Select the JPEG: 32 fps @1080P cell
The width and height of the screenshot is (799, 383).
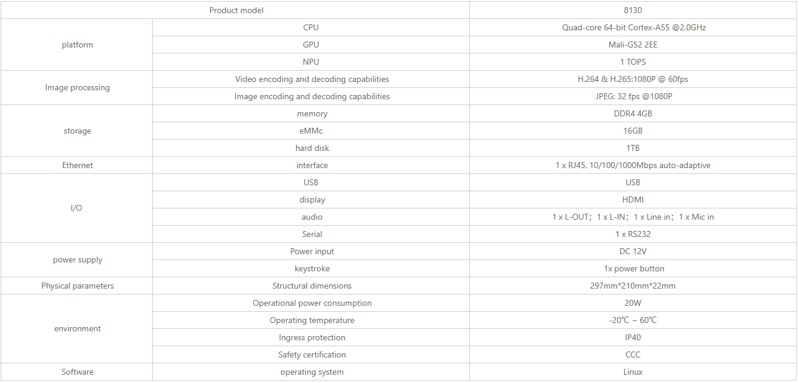point(633,96)
